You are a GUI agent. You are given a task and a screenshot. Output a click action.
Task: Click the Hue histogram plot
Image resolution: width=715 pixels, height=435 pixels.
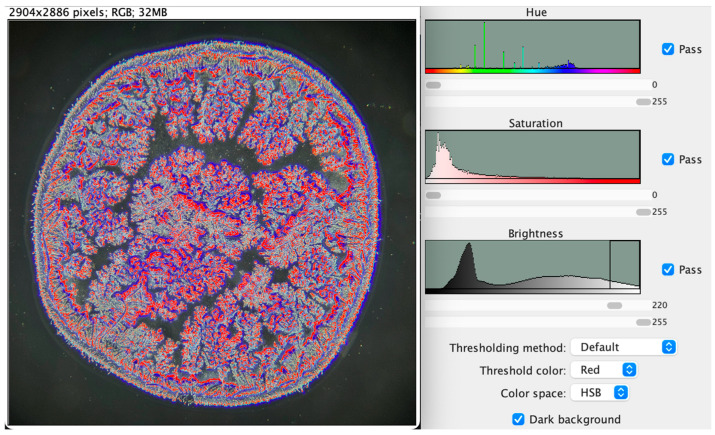(x=533, y=47)
